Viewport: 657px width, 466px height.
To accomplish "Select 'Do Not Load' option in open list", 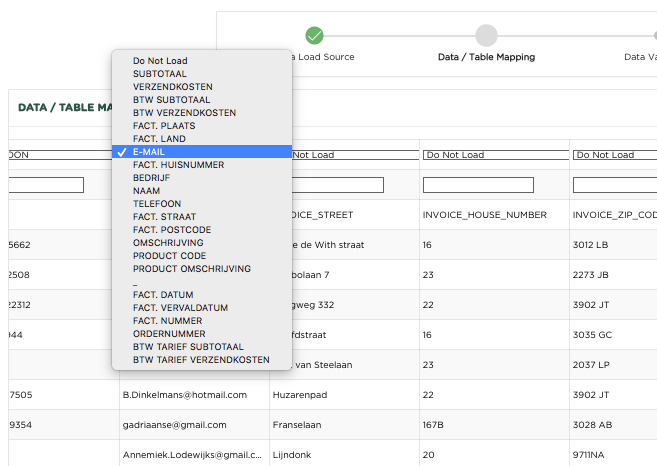I will tap(160, 61).
